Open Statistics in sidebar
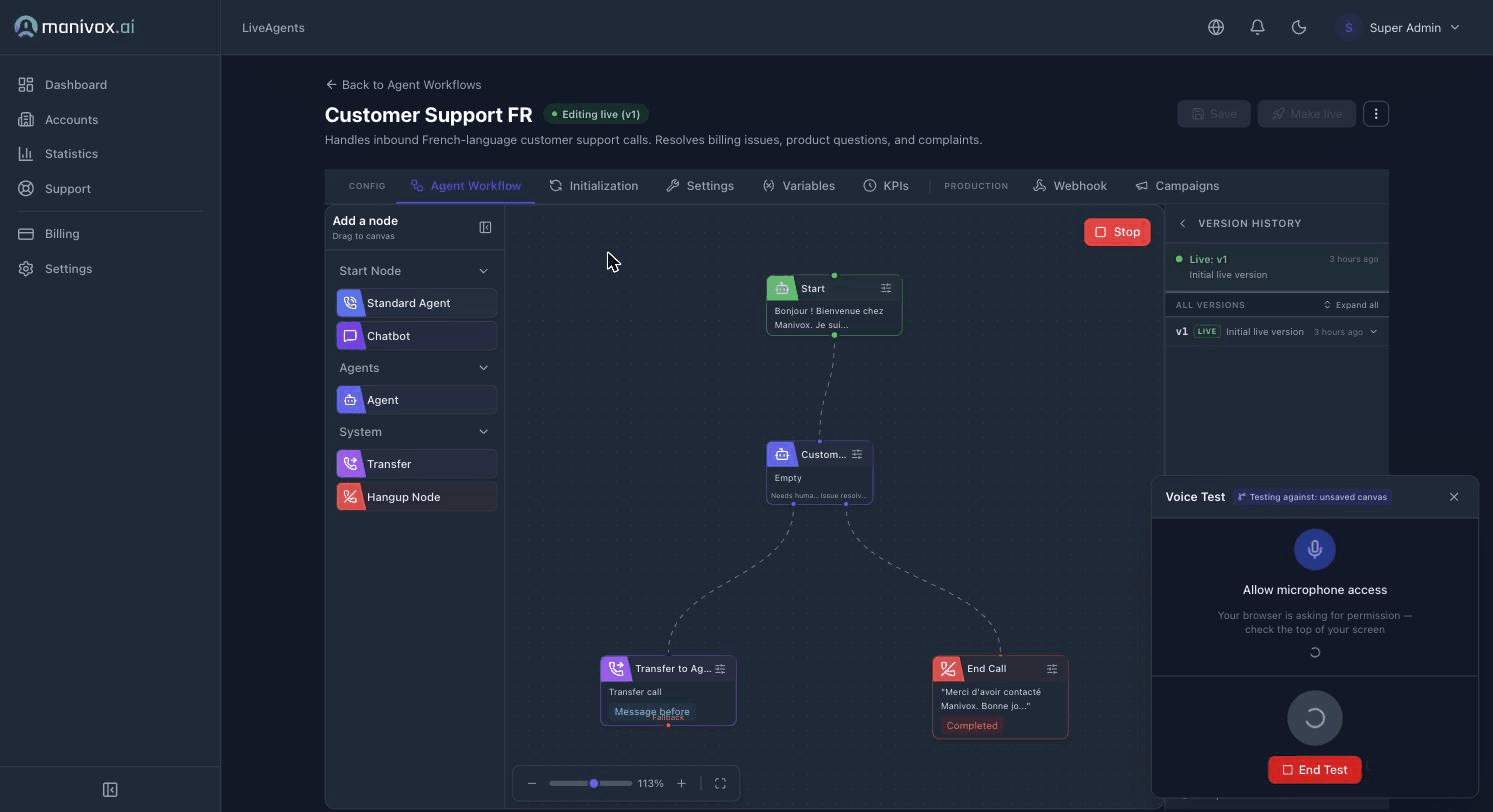The width and height of the screenshot is (1493, 812). click(110, 154)
